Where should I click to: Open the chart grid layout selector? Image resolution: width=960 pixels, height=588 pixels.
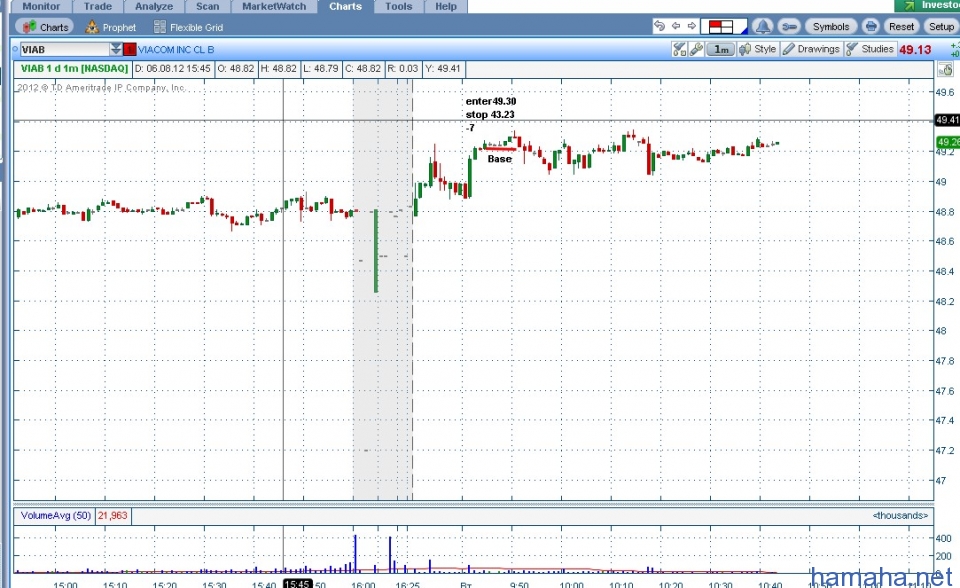click(724, 26)
